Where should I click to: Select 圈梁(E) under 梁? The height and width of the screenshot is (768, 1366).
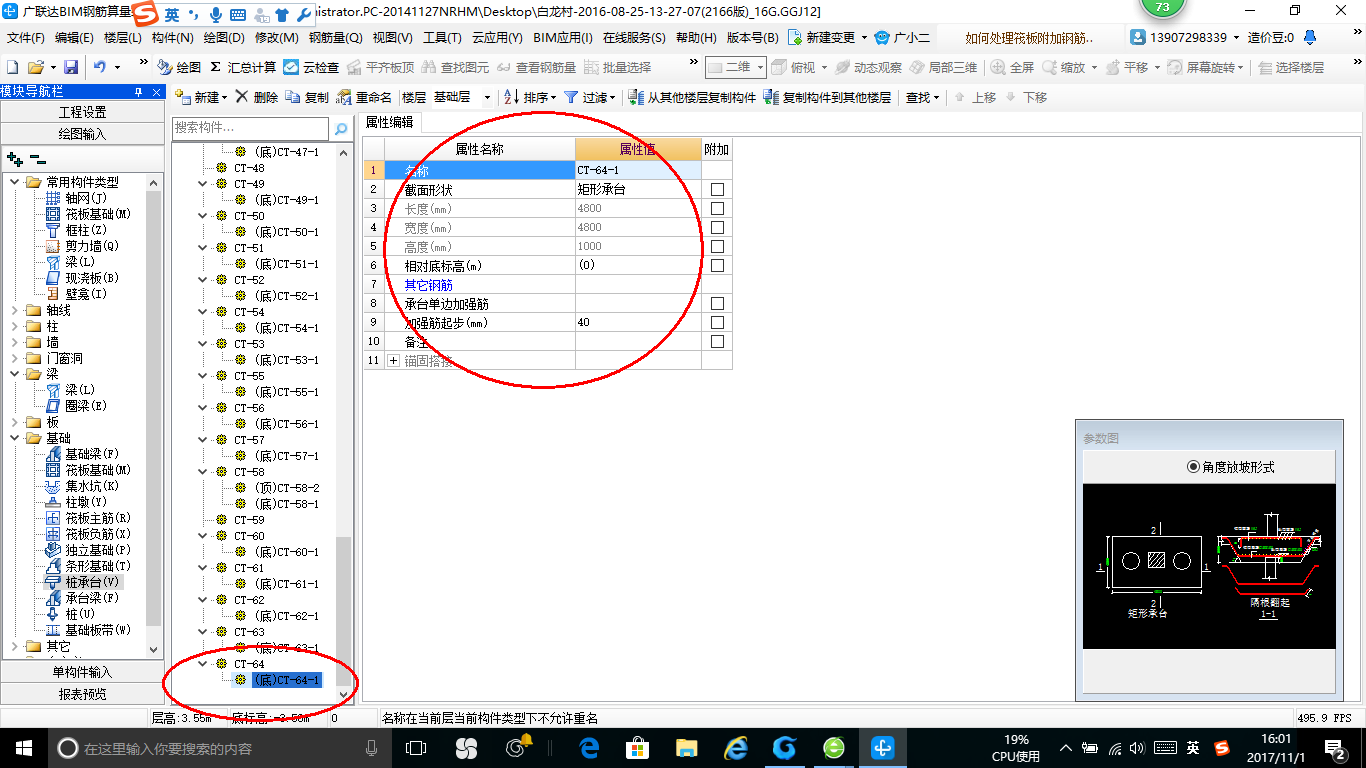click(x=76, y=406)
